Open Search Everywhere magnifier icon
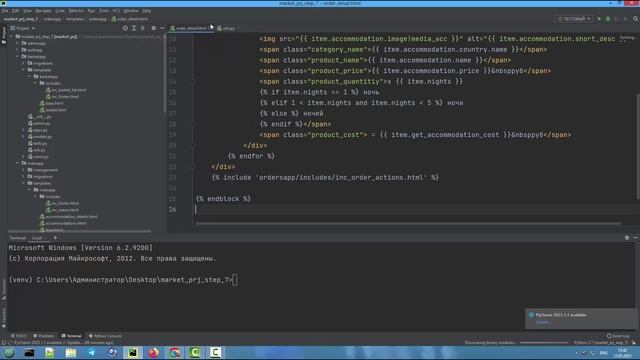Image resolution: width=640 pixels, height=360 pixels. [x=636, y=19]
